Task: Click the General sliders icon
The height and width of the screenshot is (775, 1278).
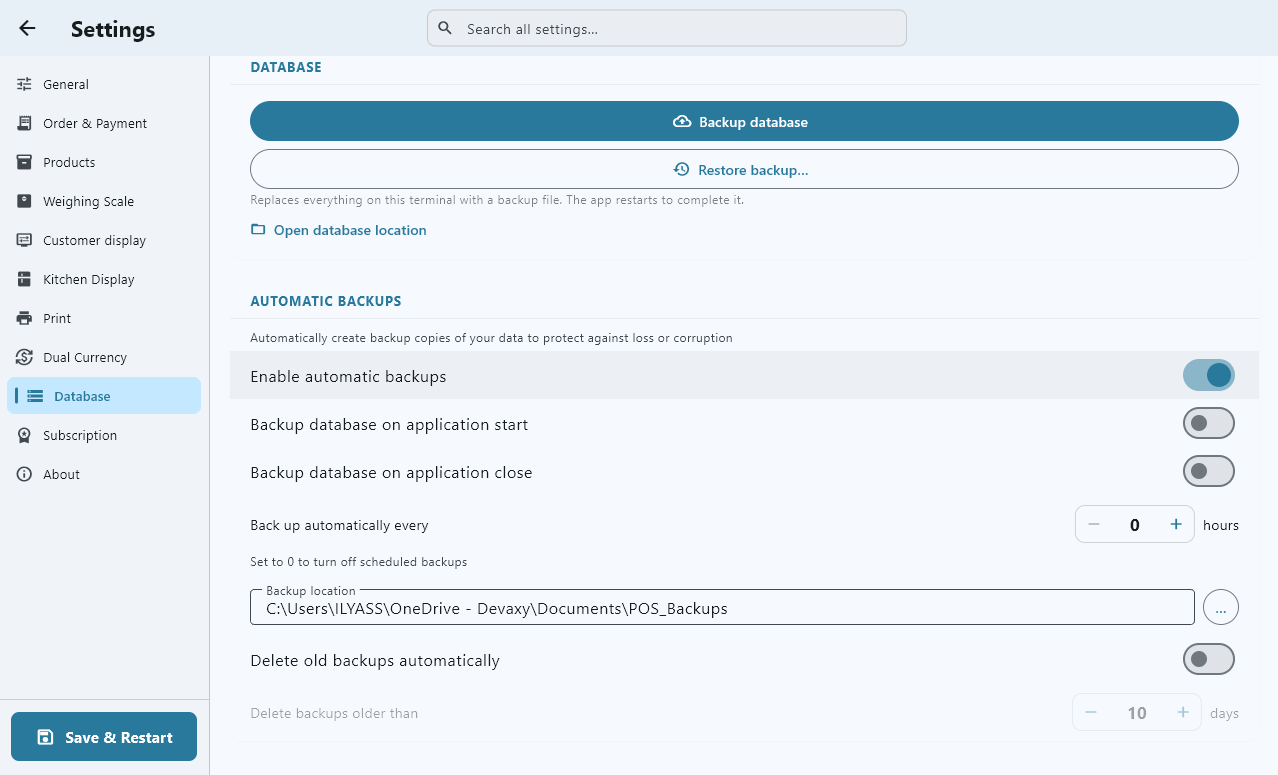Action: coord(24,84)
